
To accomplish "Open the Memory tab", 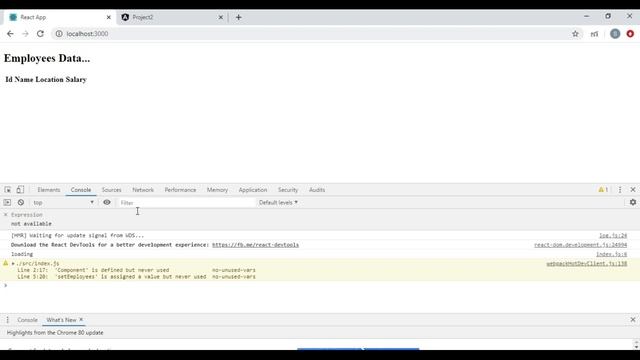I will 217,190.
